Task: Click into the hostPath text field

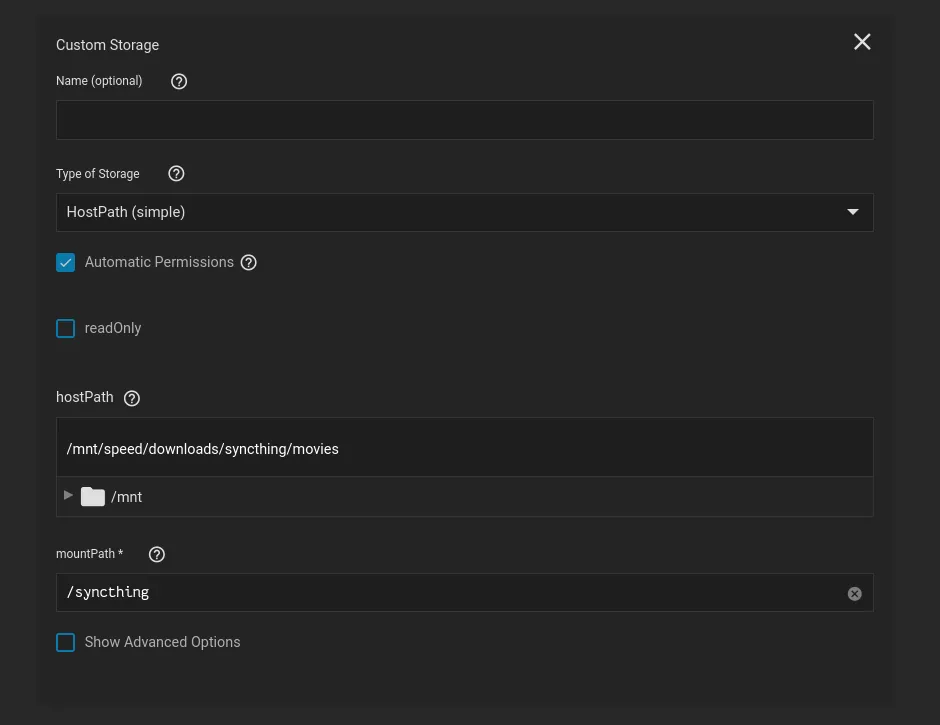Action: point(464,449)
